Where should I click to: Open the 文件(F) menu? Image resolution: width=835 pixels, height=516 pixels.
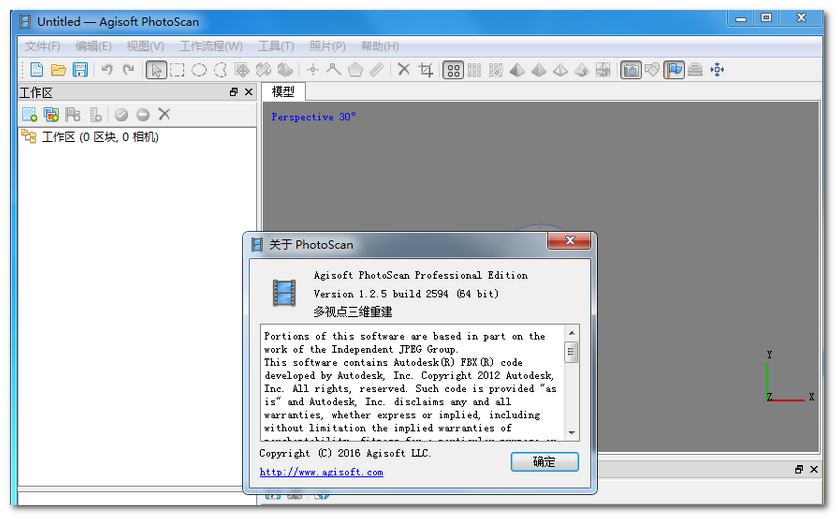tap(43, 46)
